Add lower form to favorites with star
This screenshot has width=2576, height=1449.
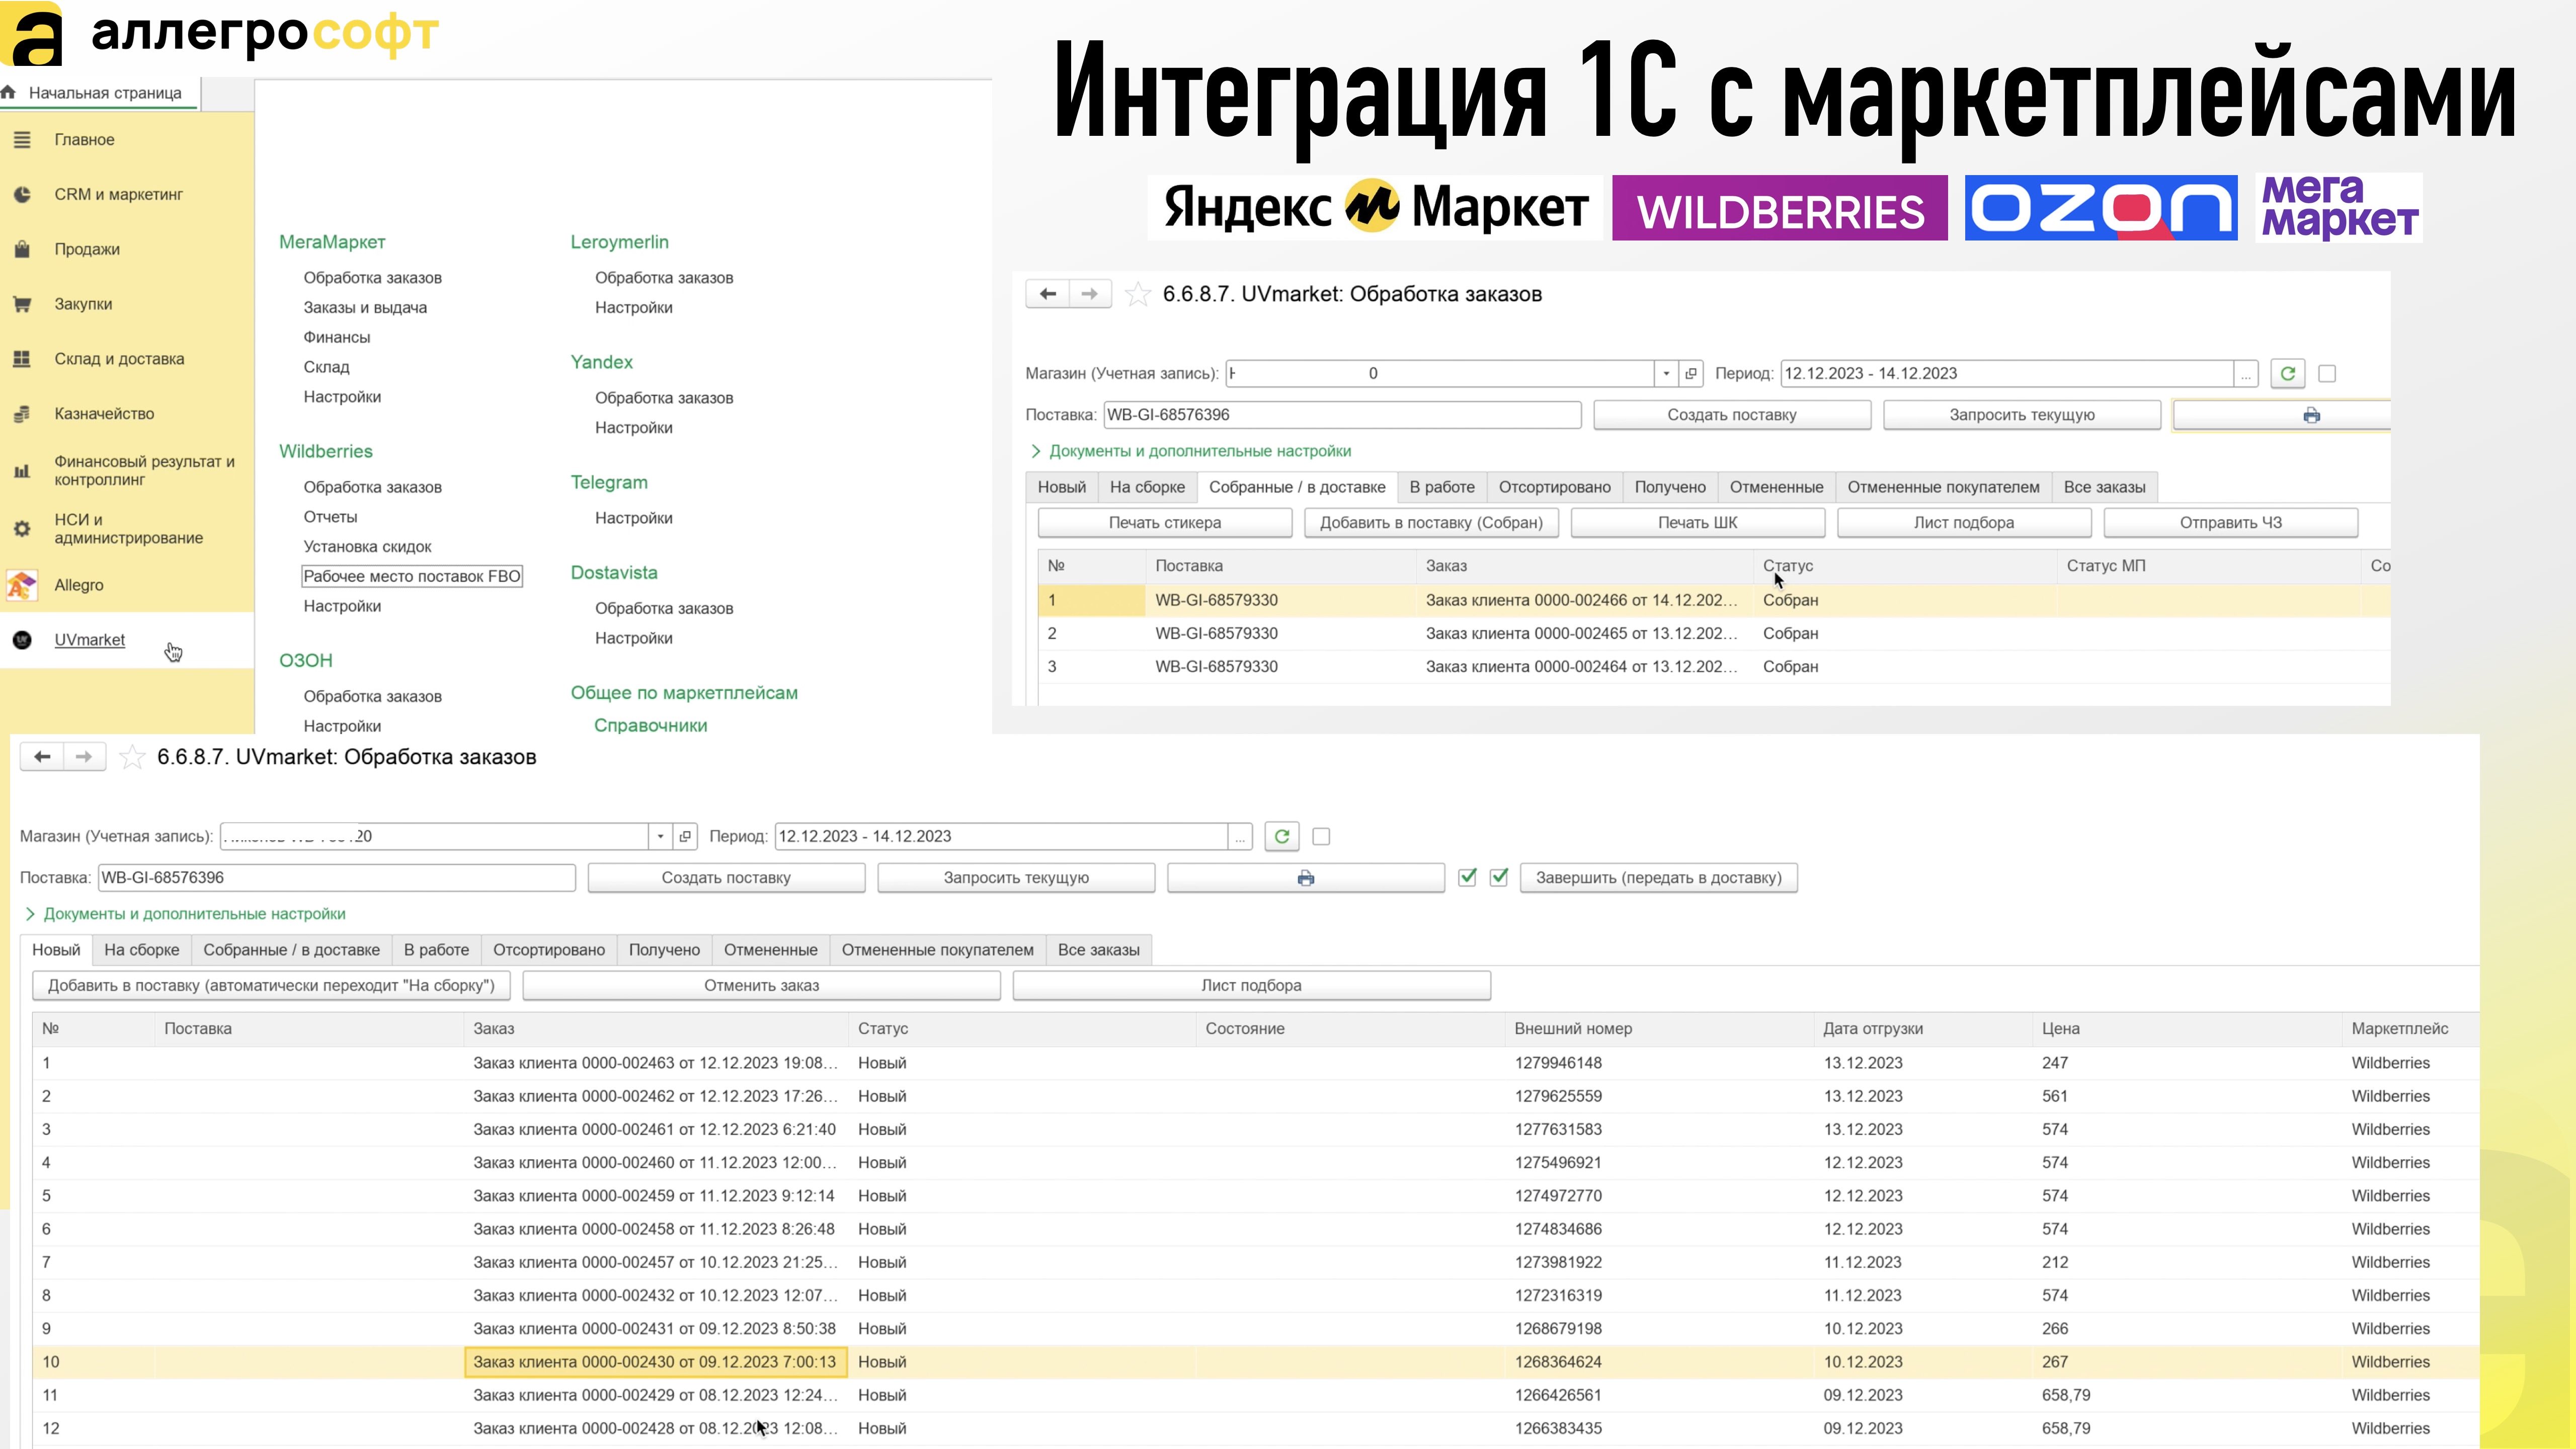pyautogui.click(x=131, y=757)
